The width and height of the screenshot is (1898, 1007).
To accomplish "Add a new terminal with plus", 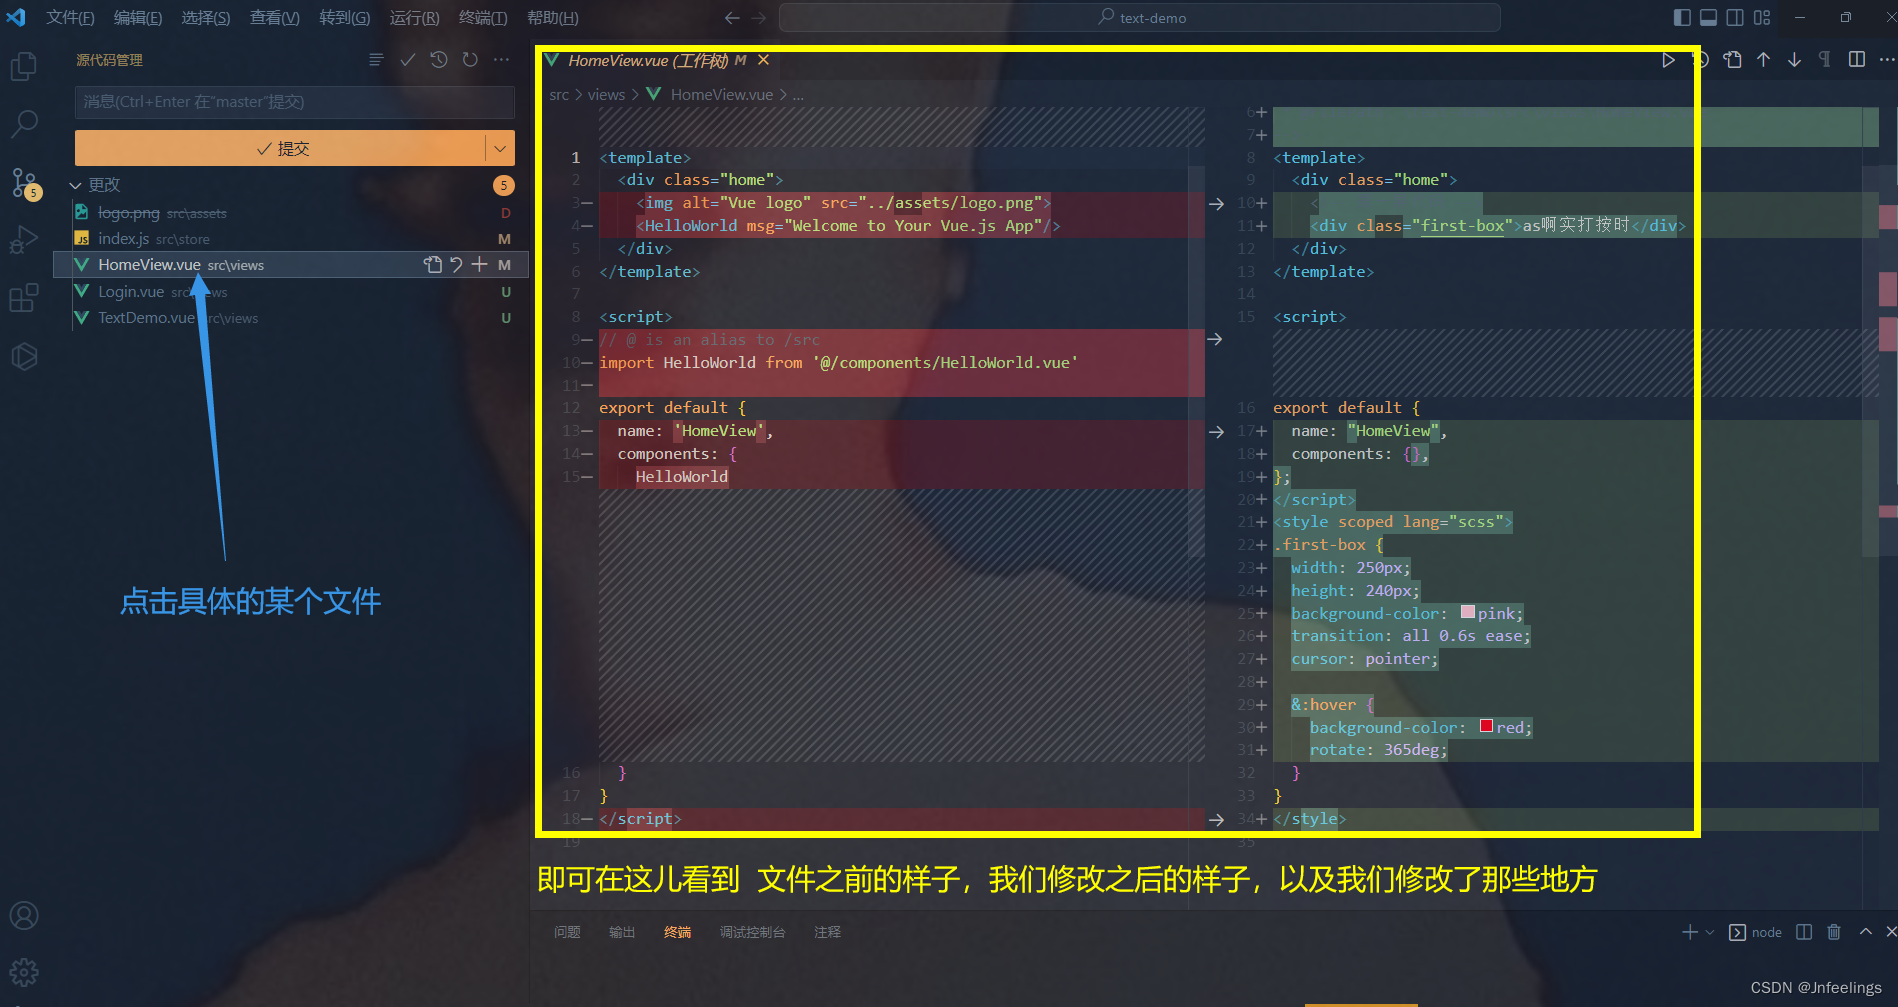I will tap(1690, 932).
